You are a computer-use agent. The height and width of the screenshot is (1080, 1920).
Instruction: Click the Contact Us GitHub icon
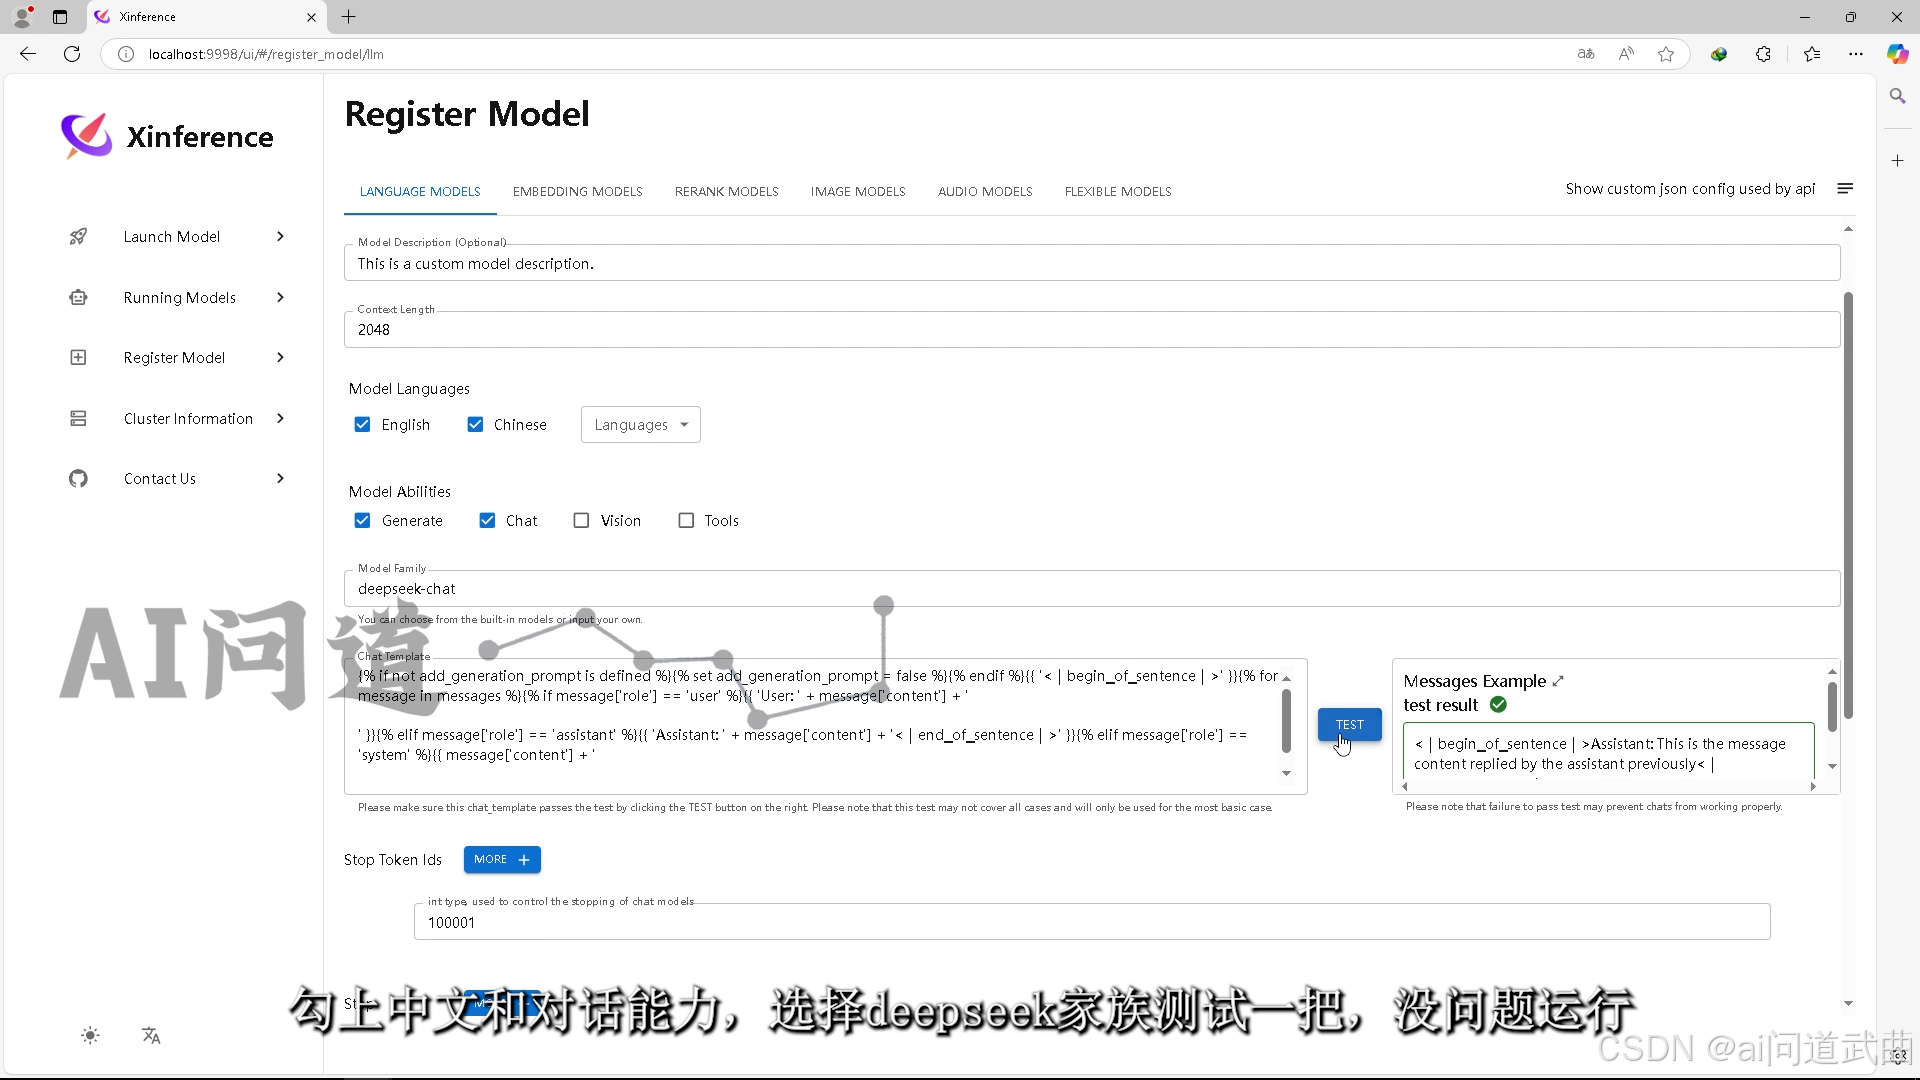pos(78,479)
